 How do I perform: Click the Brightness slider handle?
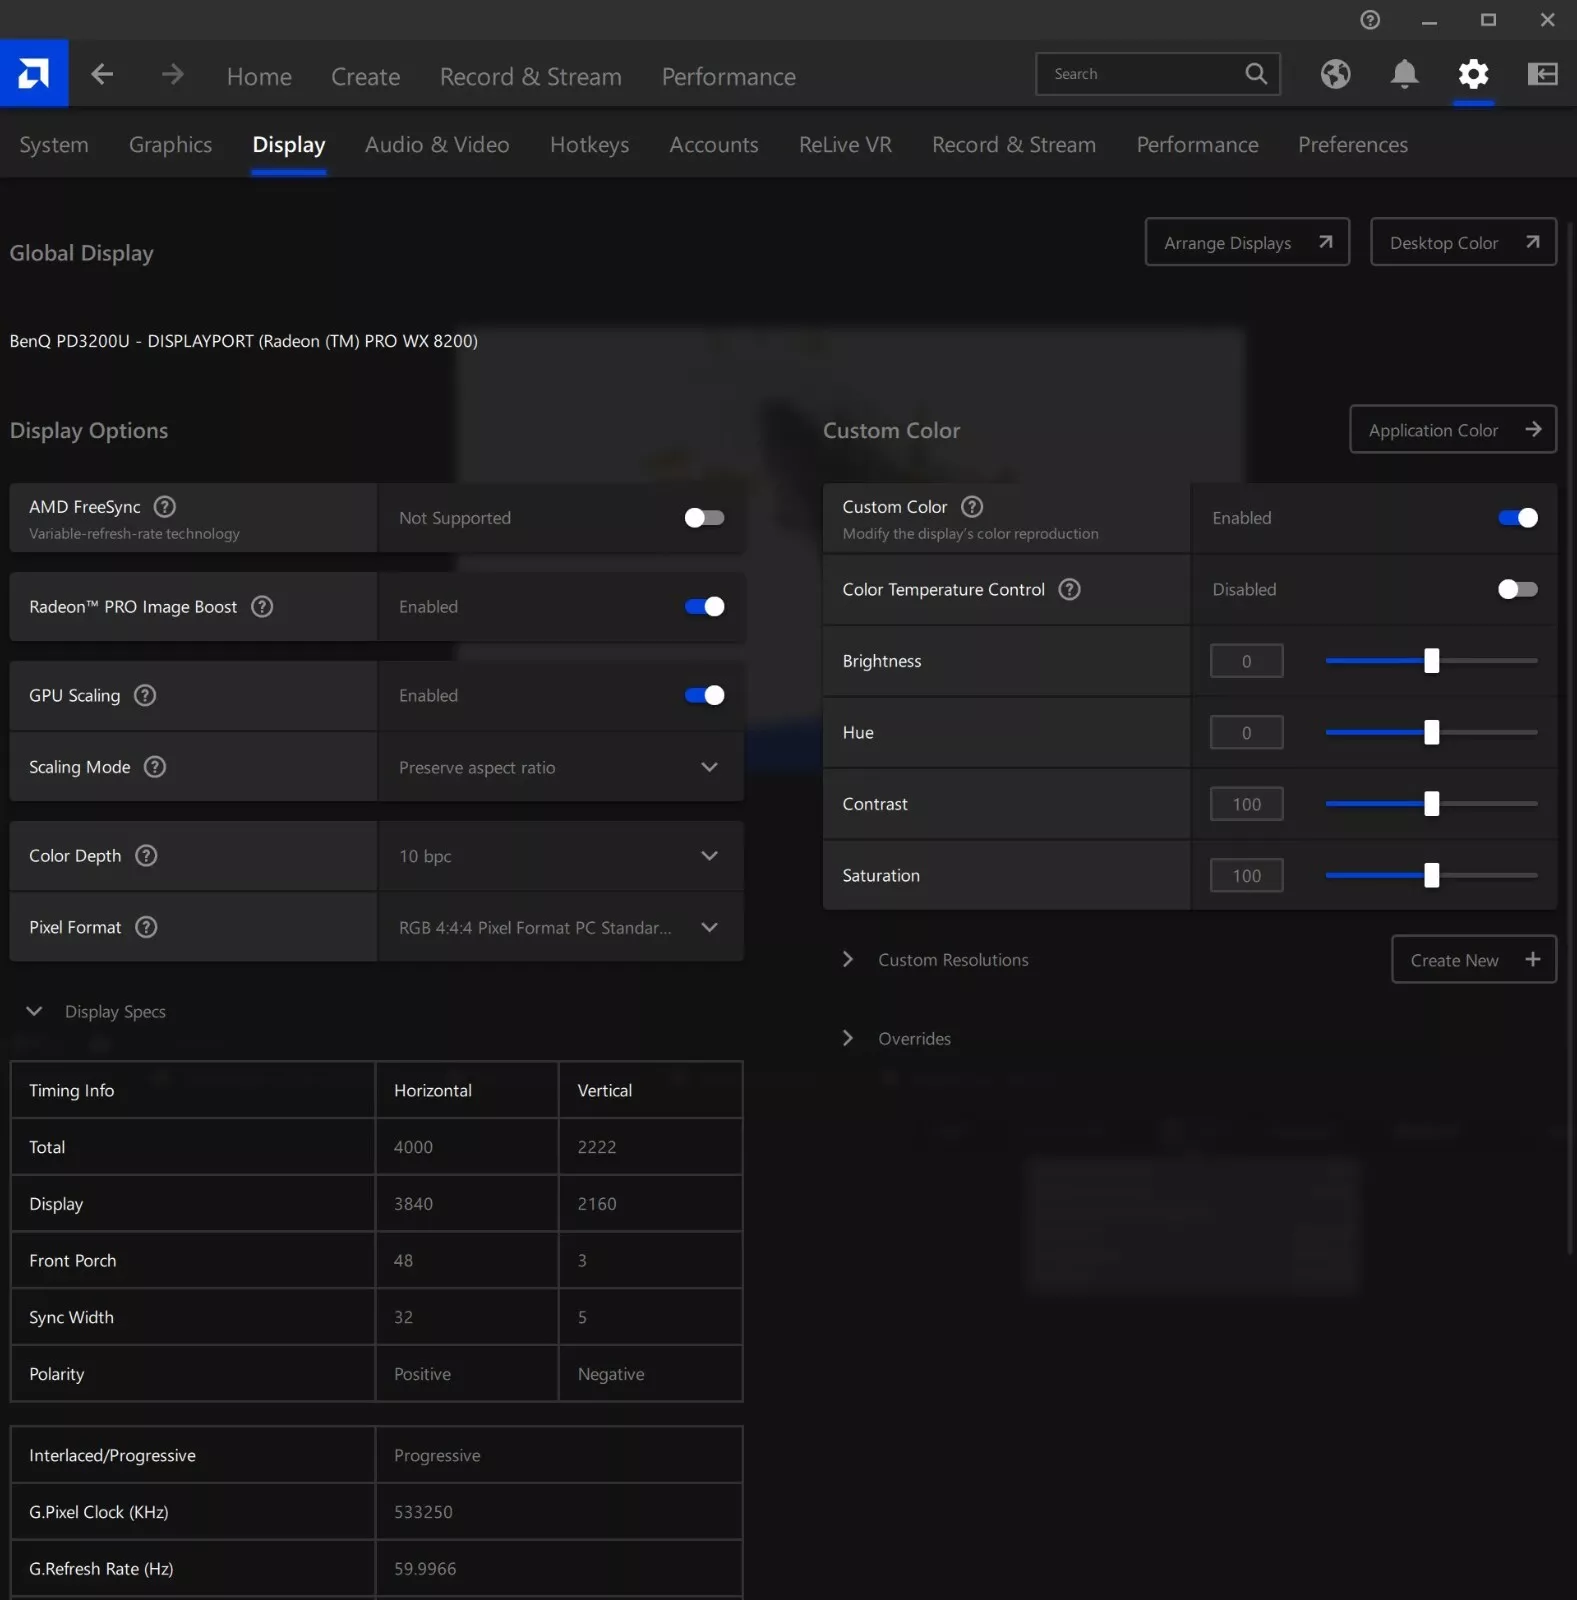tap(1431, 661)
